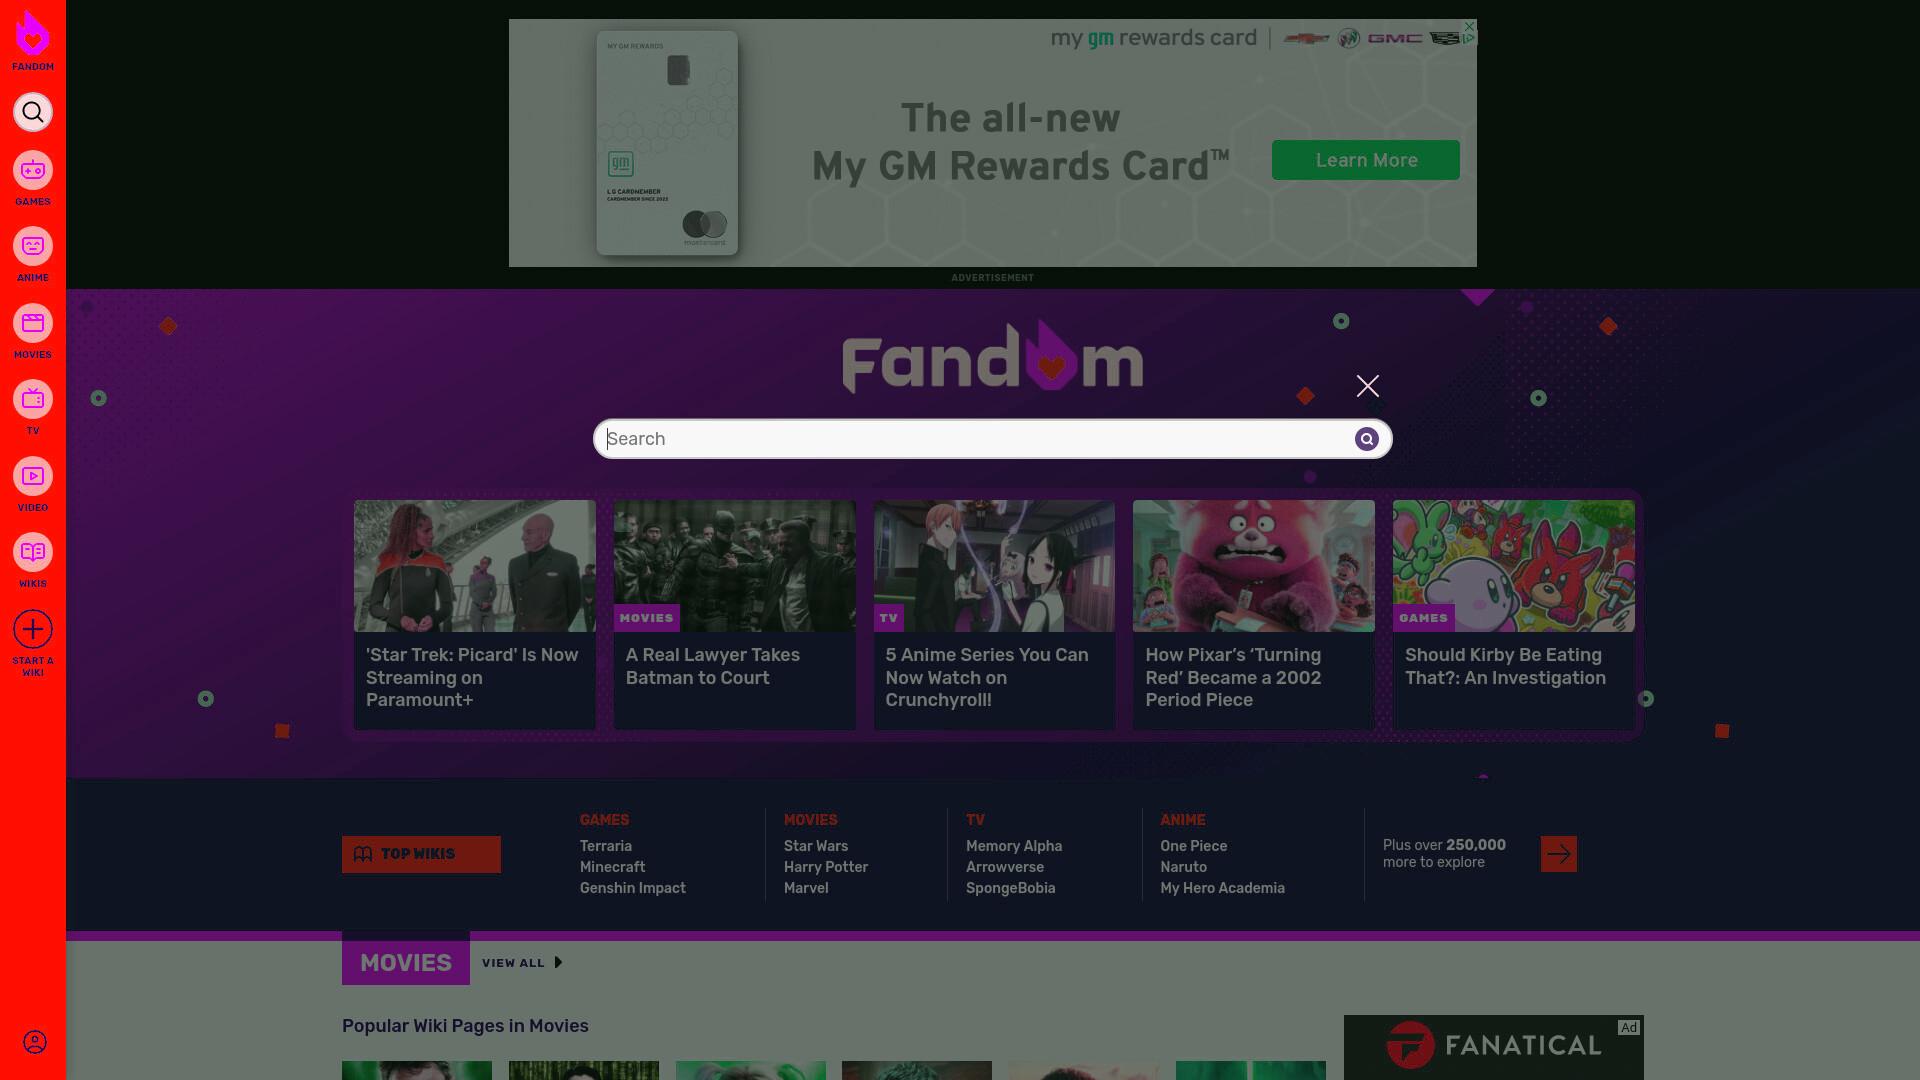The width and height of the screenshot is (1920, 1080).
Task: Click the TOP WIKIS button
Action: (421, 854)
